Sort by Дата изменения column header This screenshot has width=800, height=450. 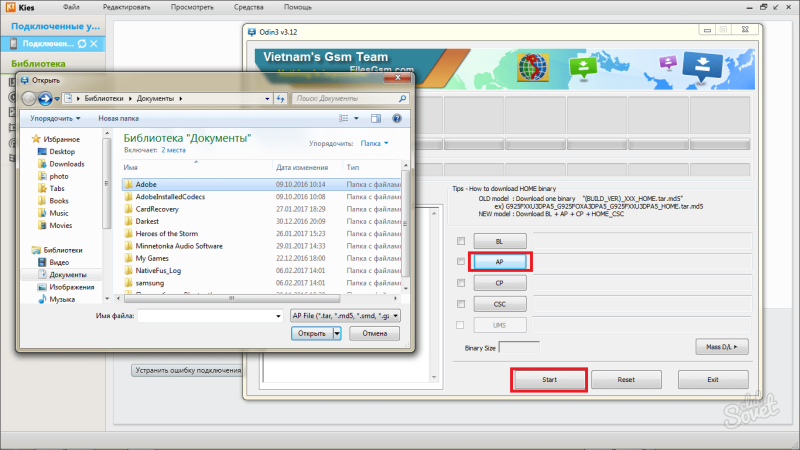coord(302,167)
